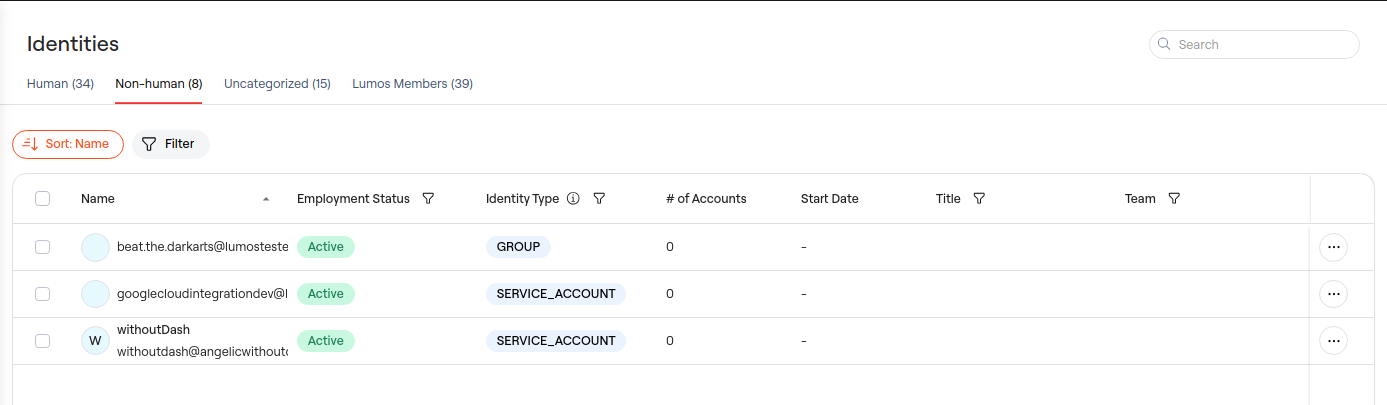1387x405 pixels.
Task: Check the withoutDash row checkbox
Action: point(42,341)
